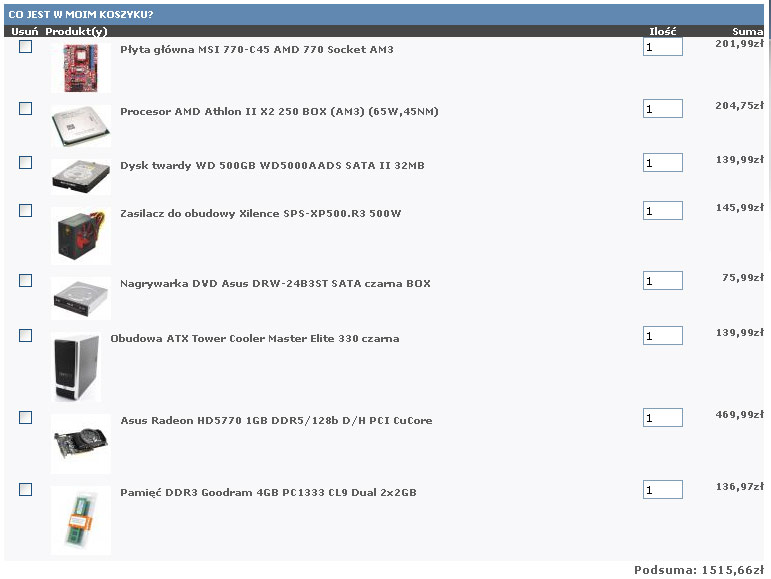
Task: Edit quantity field for MSI motherboard
Action: (663, 47)
